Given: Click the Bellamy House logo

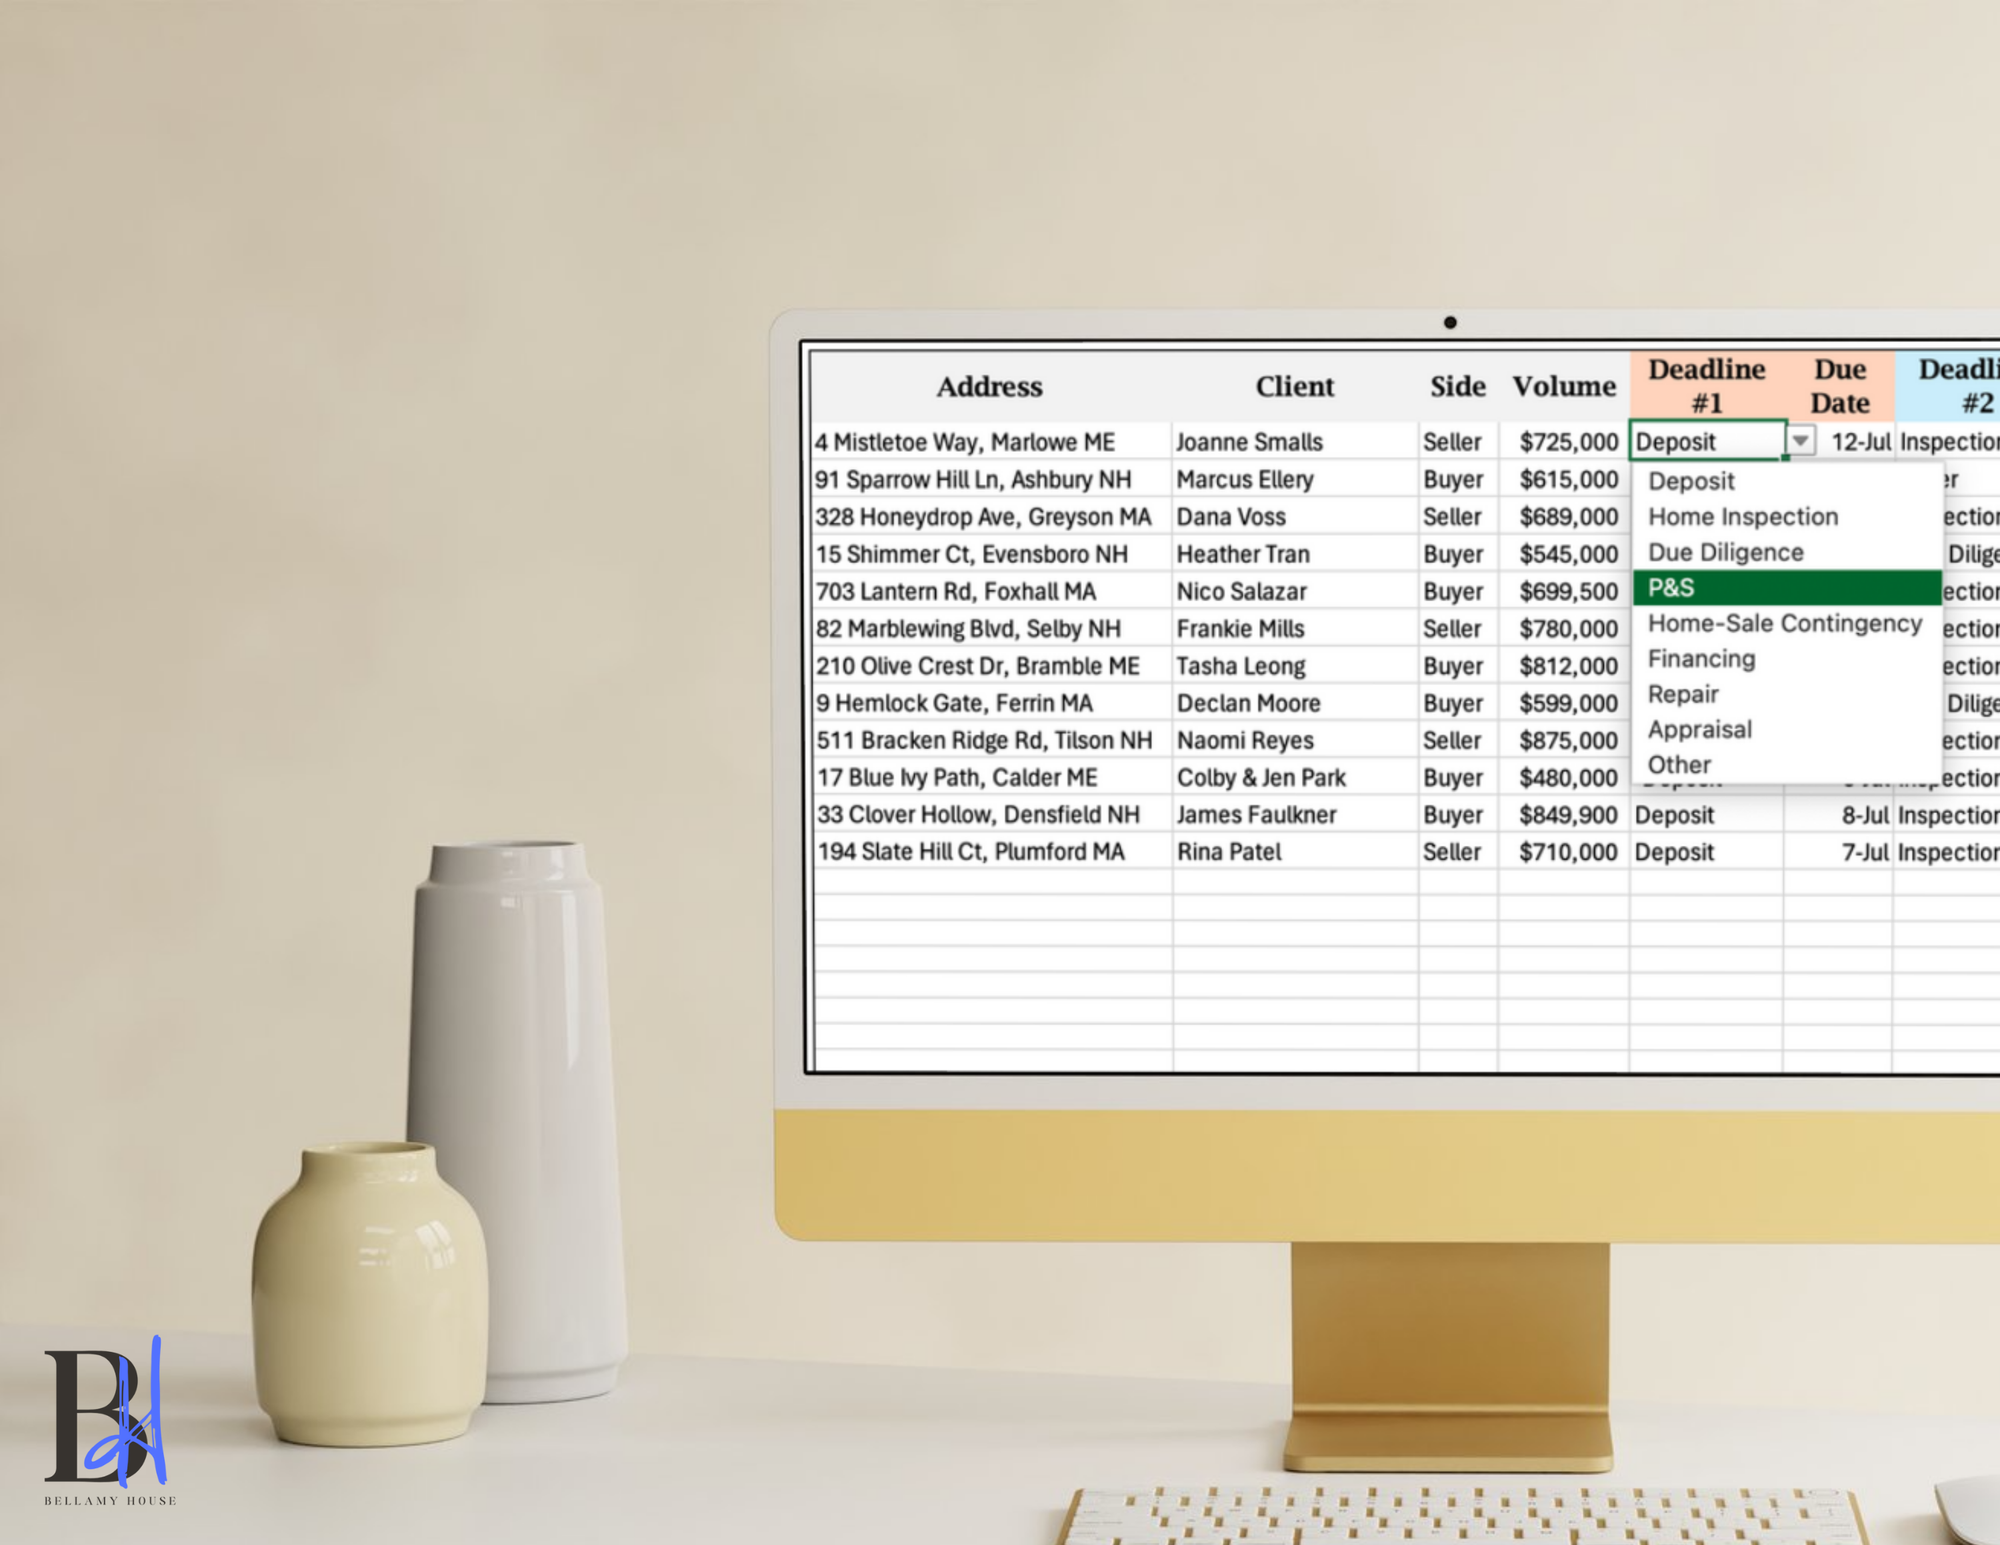Looking at the screenshot, I should (x=108, y=1420).
